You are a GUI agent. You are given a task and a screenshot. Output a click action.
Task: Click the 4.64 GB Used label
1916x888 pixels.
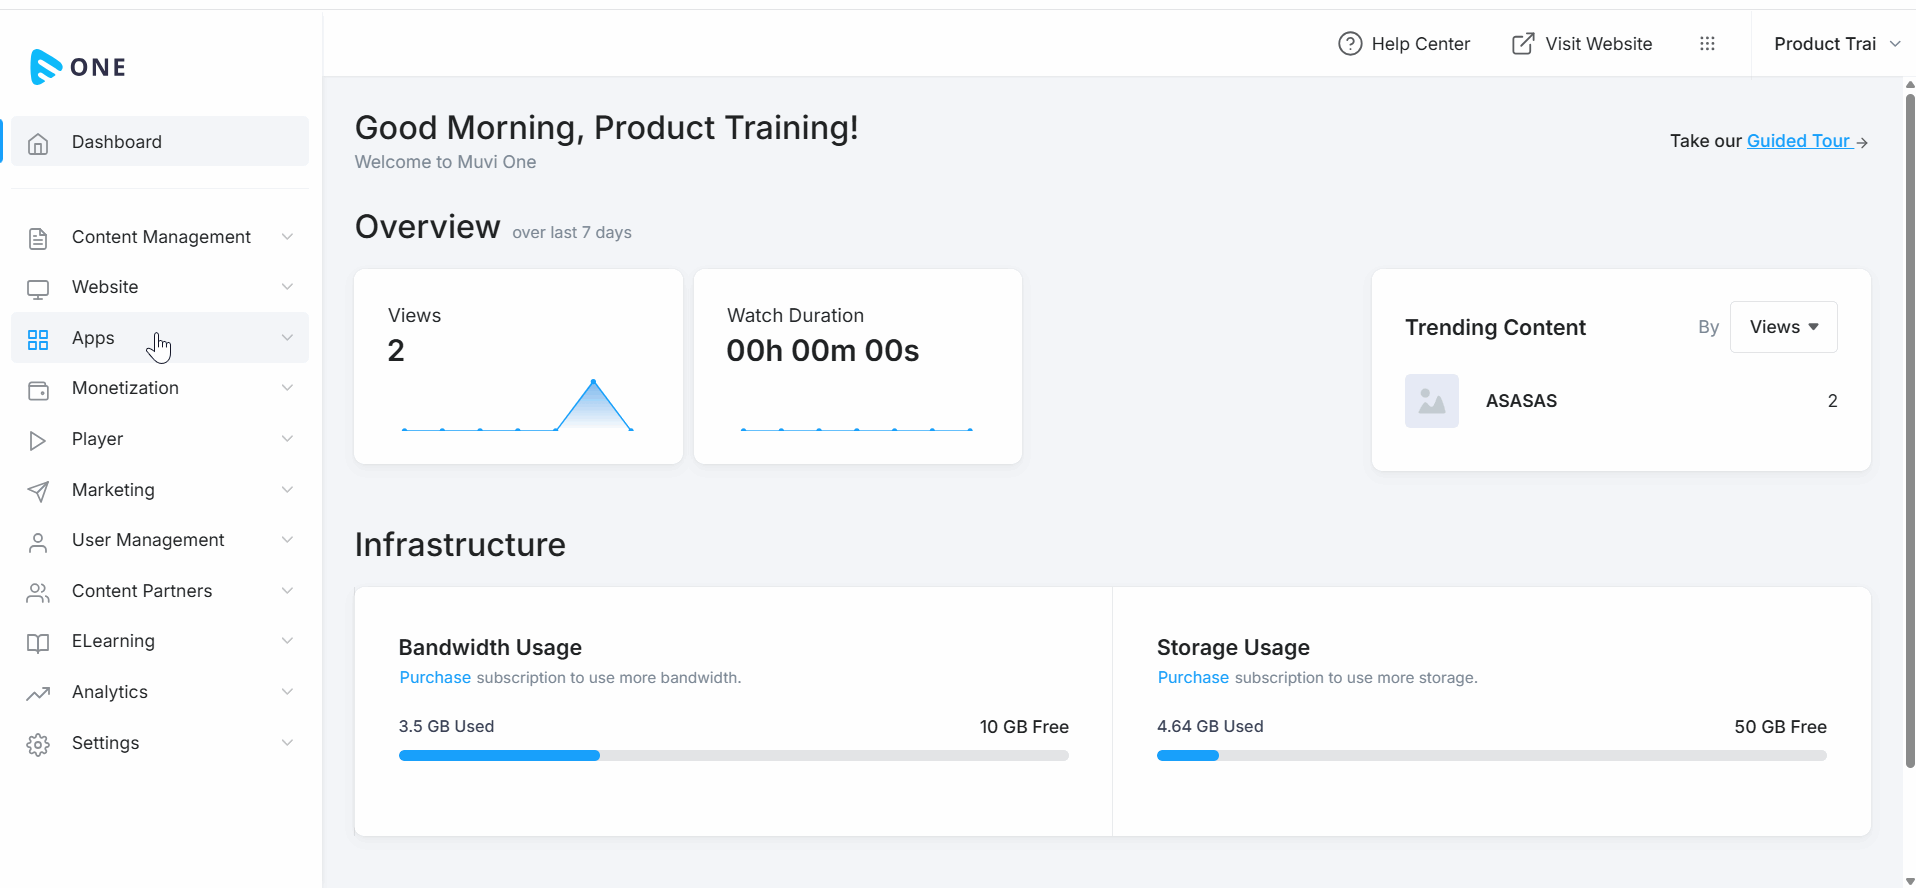pos(1210,726)
